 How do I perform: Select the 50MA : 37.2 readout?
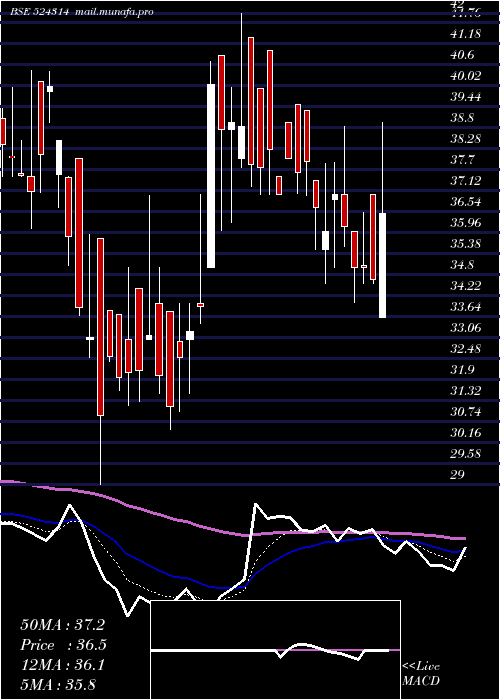point(62,625)
